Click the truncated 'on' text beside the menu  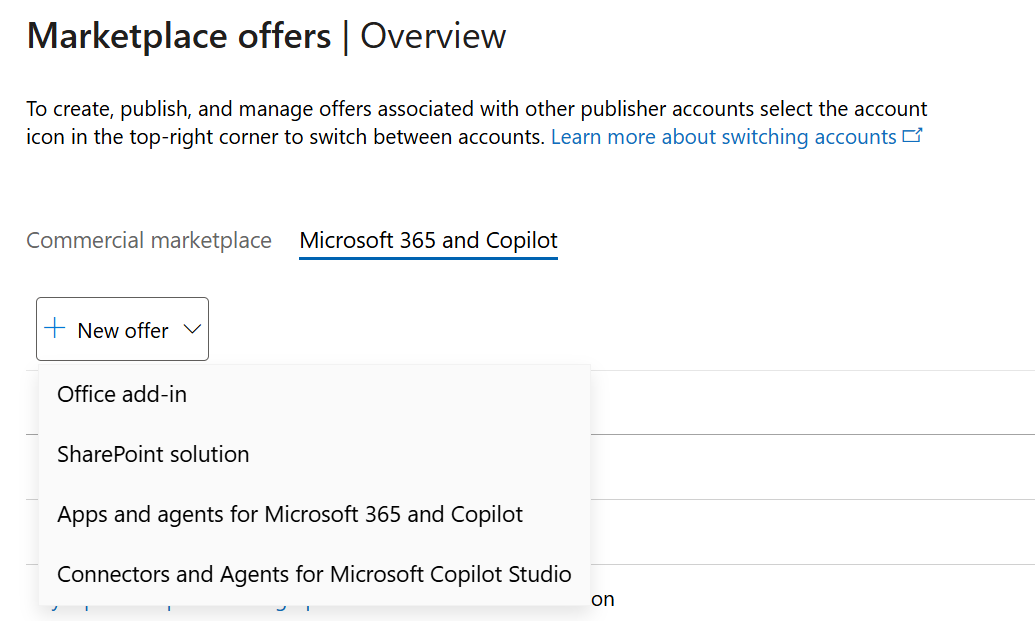click(603, 599)
